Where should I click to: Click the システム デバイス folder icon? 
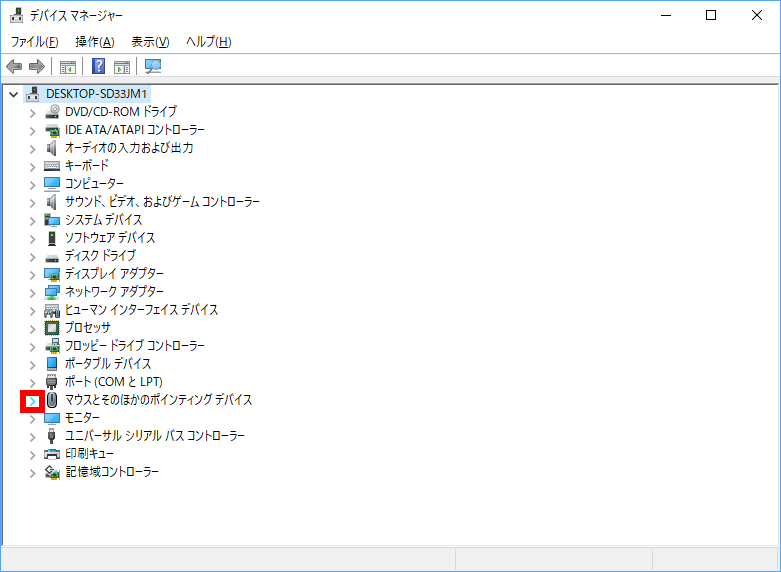coord(52,220)
